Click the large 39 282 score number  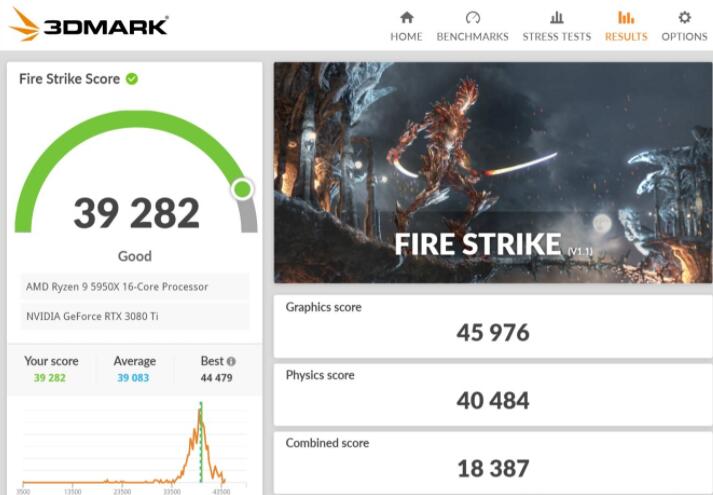[136, 213]
